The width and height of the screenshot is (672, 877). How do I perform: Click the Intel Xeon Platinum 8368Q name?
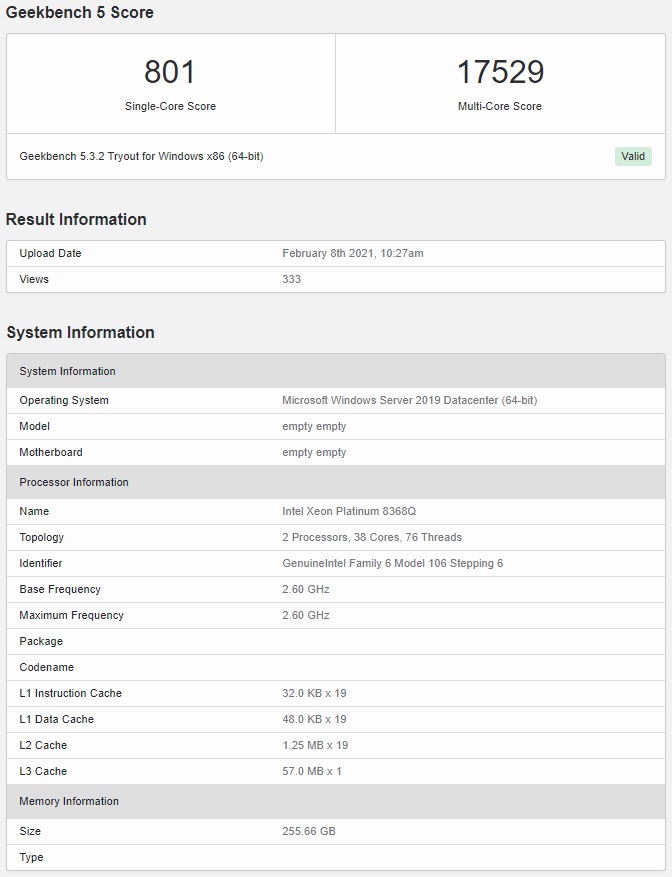pyautogui.click(x=349, y=511)
